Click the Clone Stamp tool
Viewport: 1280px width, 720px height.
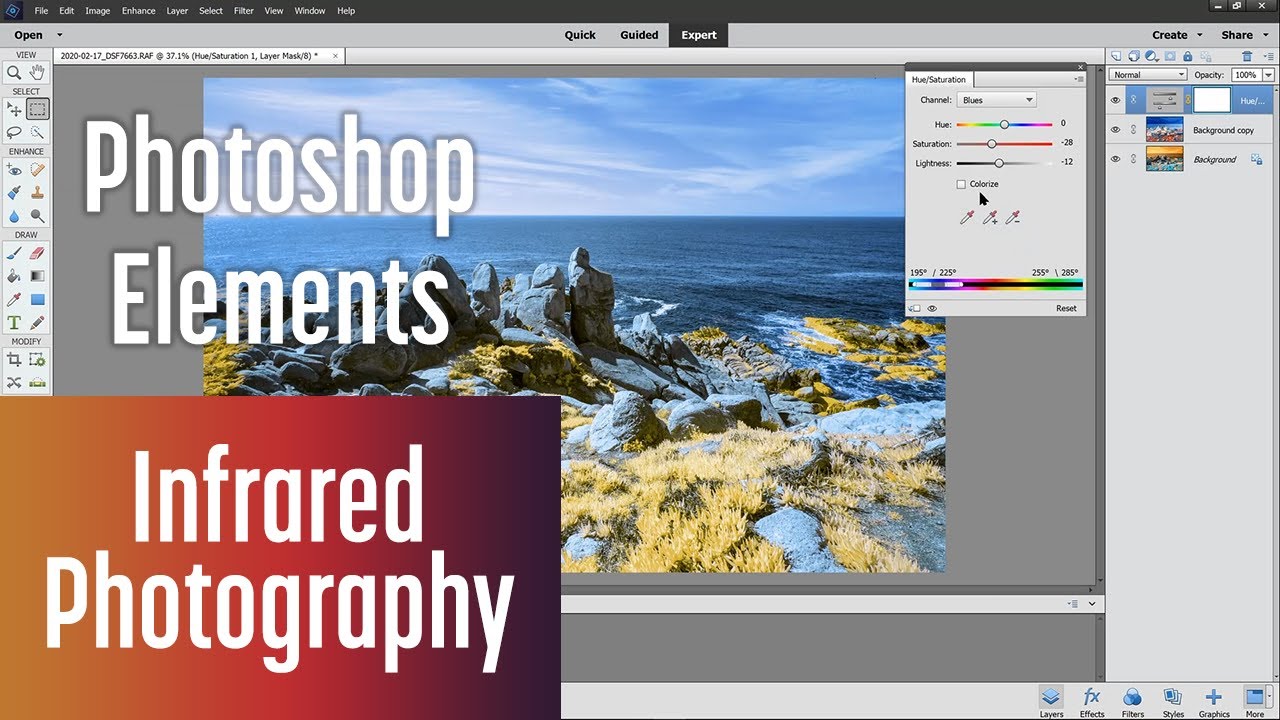37,192
